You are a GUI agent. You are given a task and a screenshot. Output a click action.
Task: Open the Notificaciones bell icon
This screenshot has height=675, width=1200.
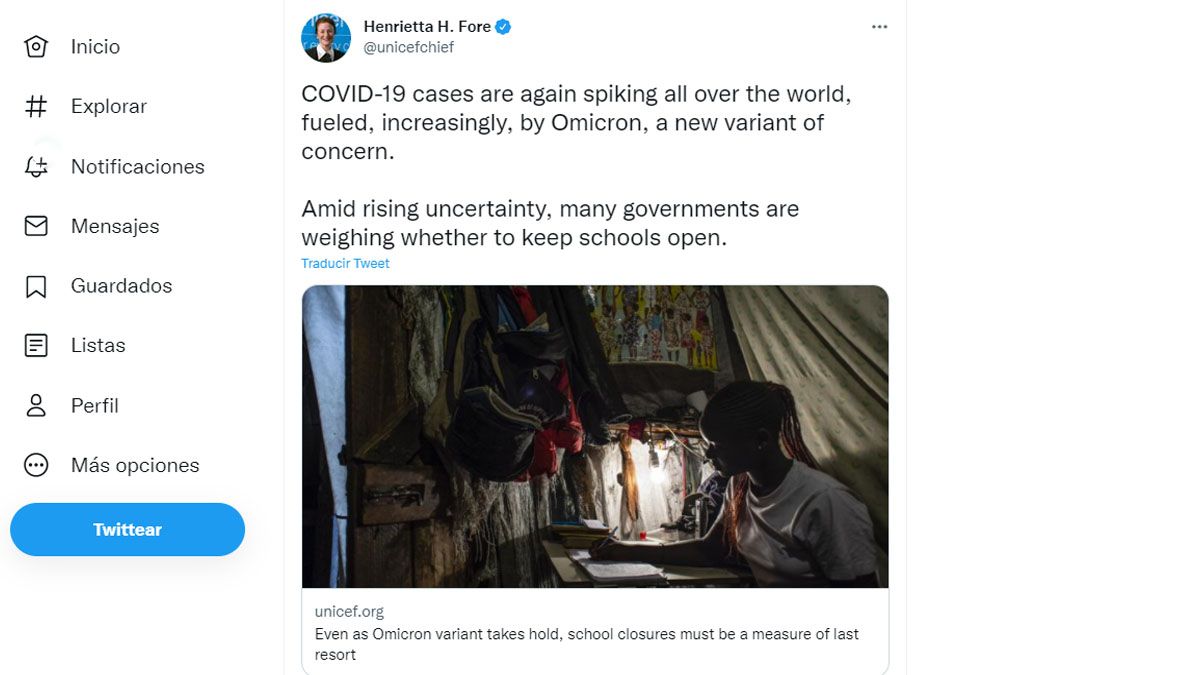[36, 167]
